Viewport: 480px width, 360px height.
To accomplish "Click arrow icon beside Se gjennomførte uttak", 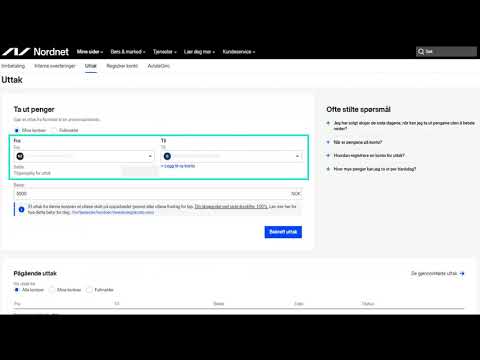I will [462, 273].
